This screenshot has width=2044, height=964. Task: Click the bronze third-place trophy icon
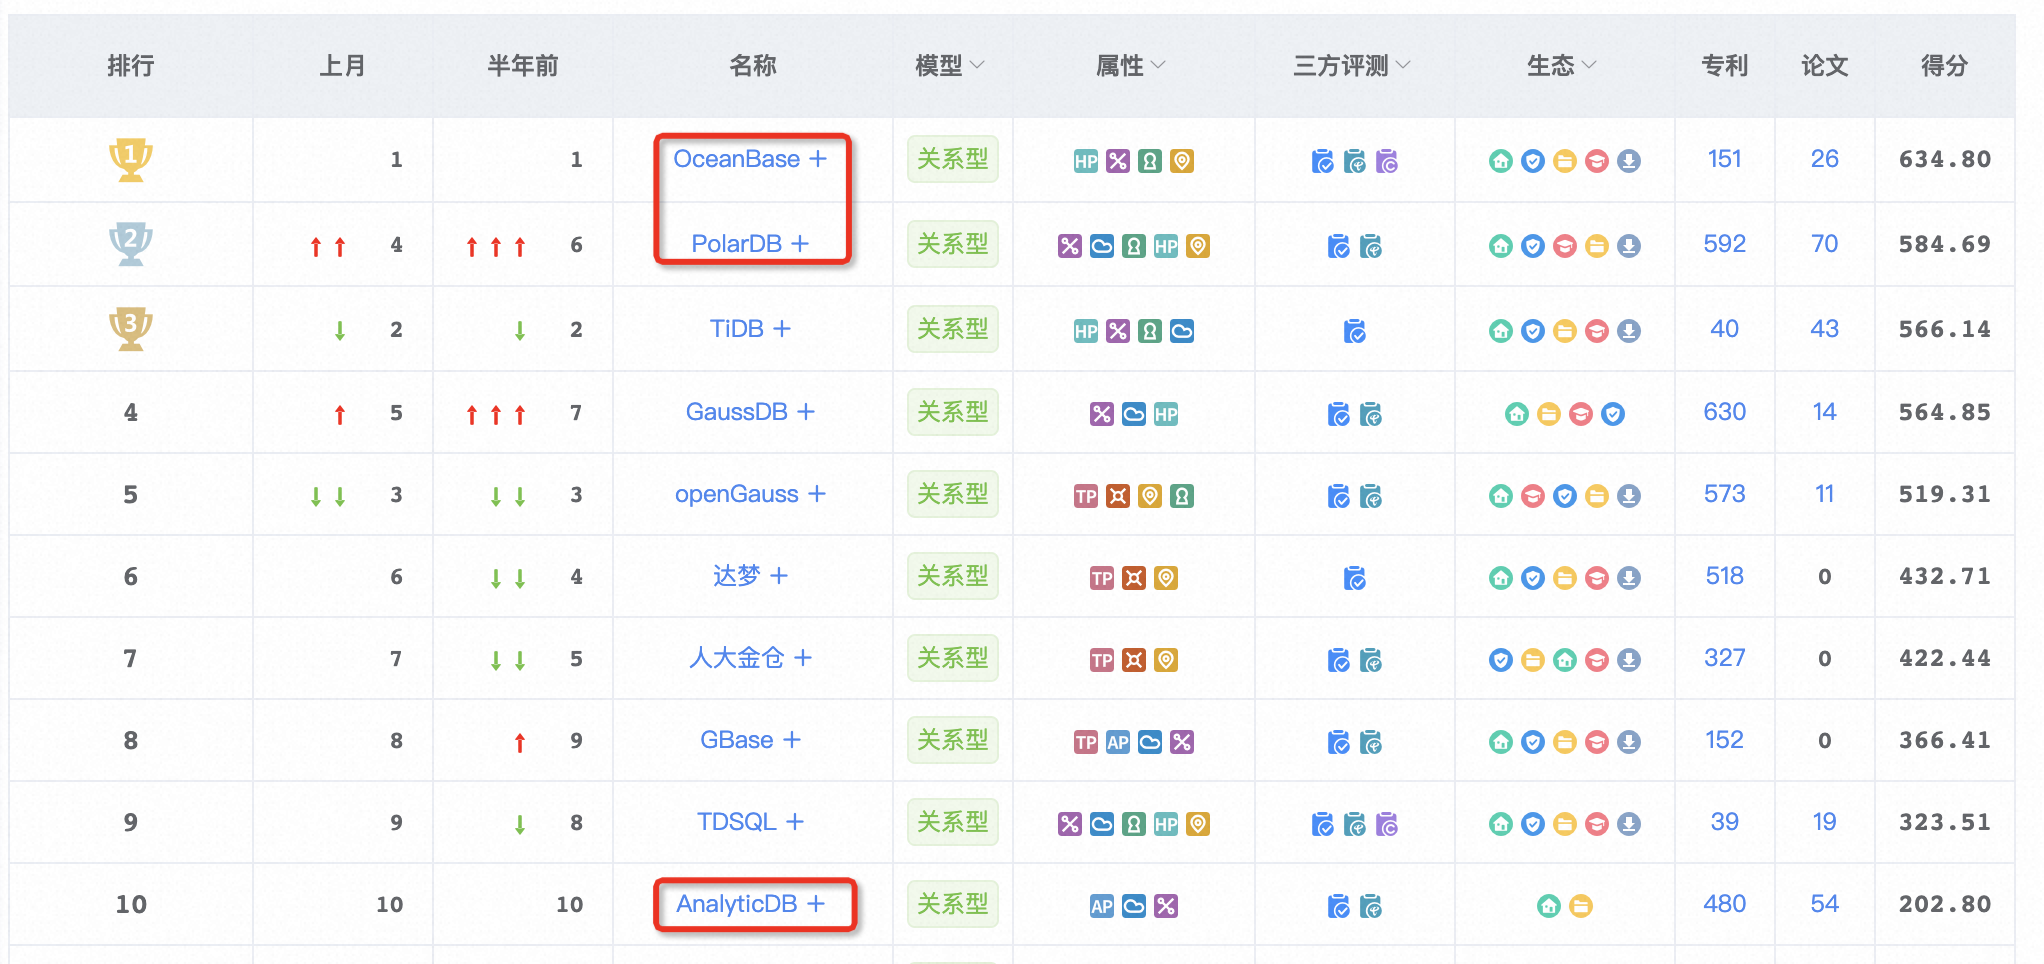[130, 328]
